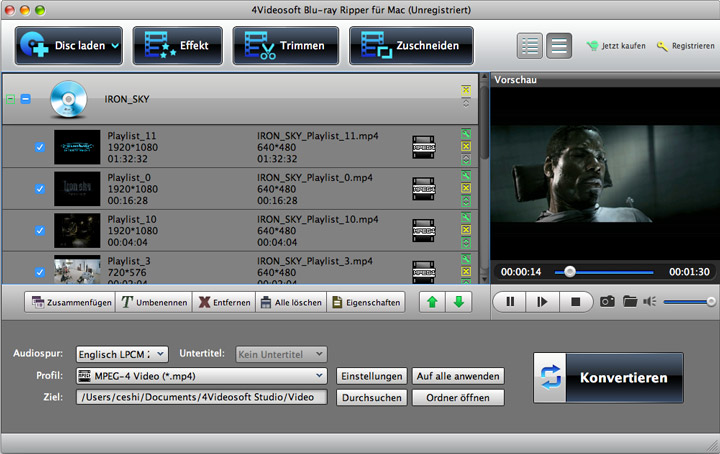
Task: Pause the preview playback
Action: [510, 301]
